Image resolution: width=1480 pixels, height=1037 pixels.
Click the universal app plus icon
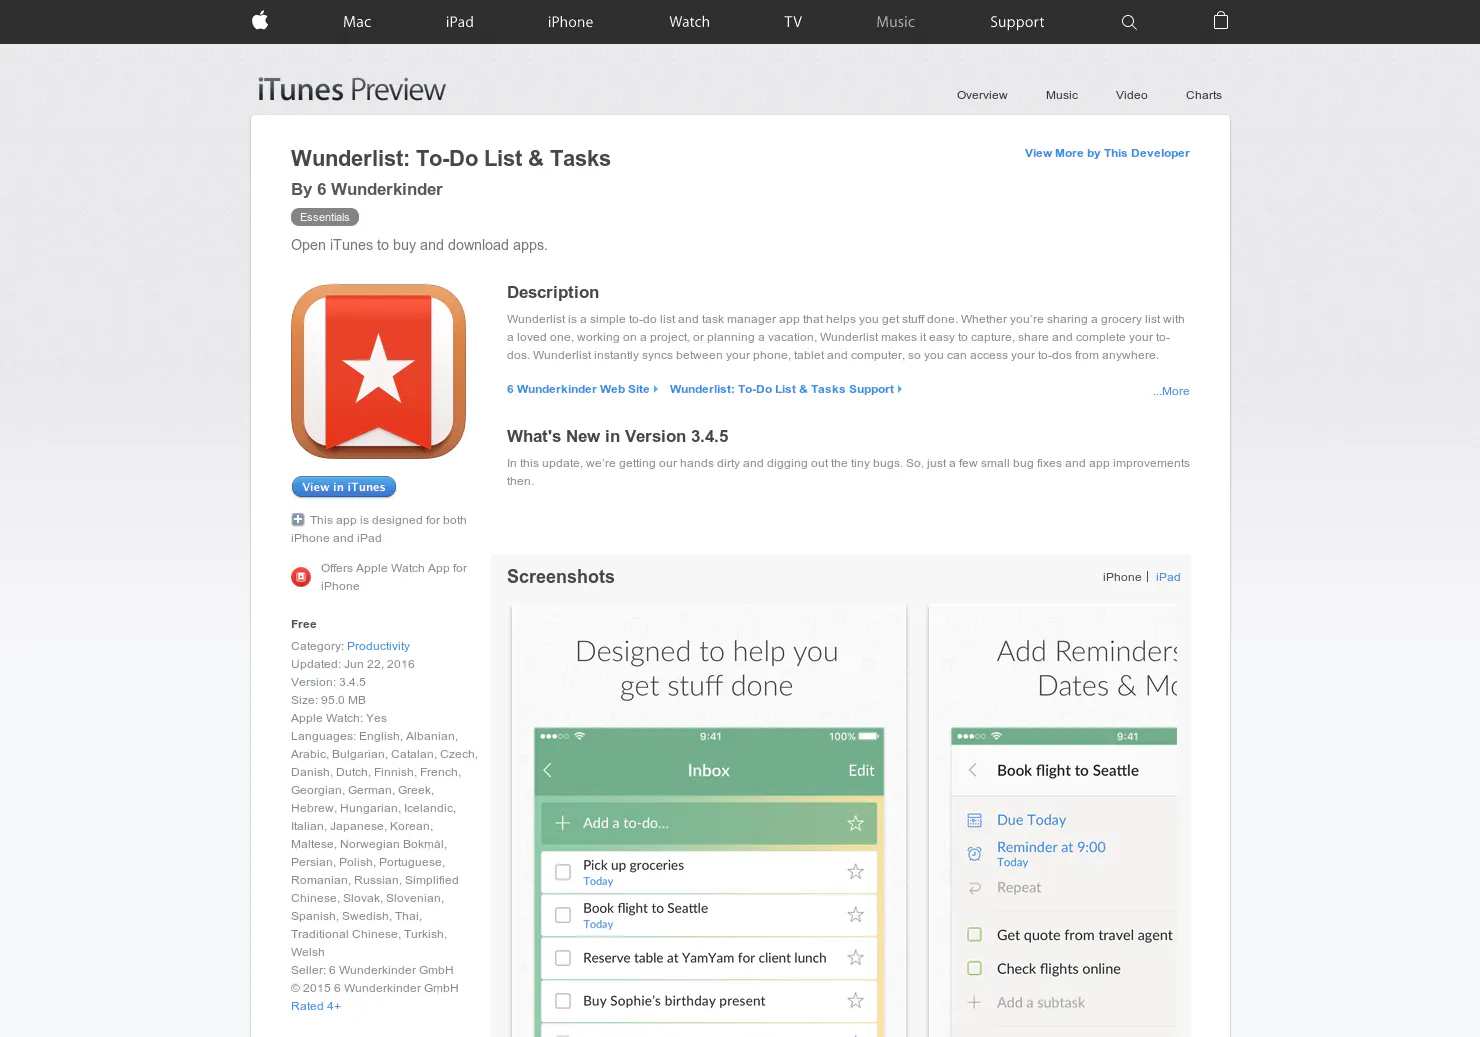pyautogui.click(x=298, y=519)
